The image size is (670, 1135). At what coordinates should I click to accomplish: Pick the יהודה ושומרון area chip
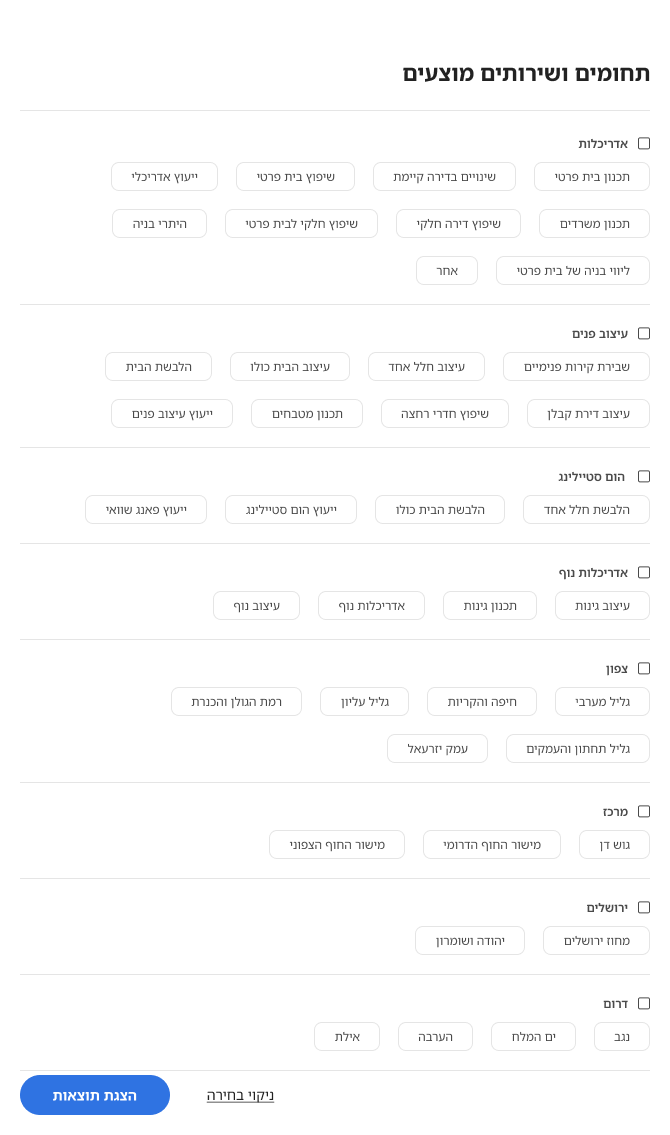pyautogui.click(x=470, y=941)
